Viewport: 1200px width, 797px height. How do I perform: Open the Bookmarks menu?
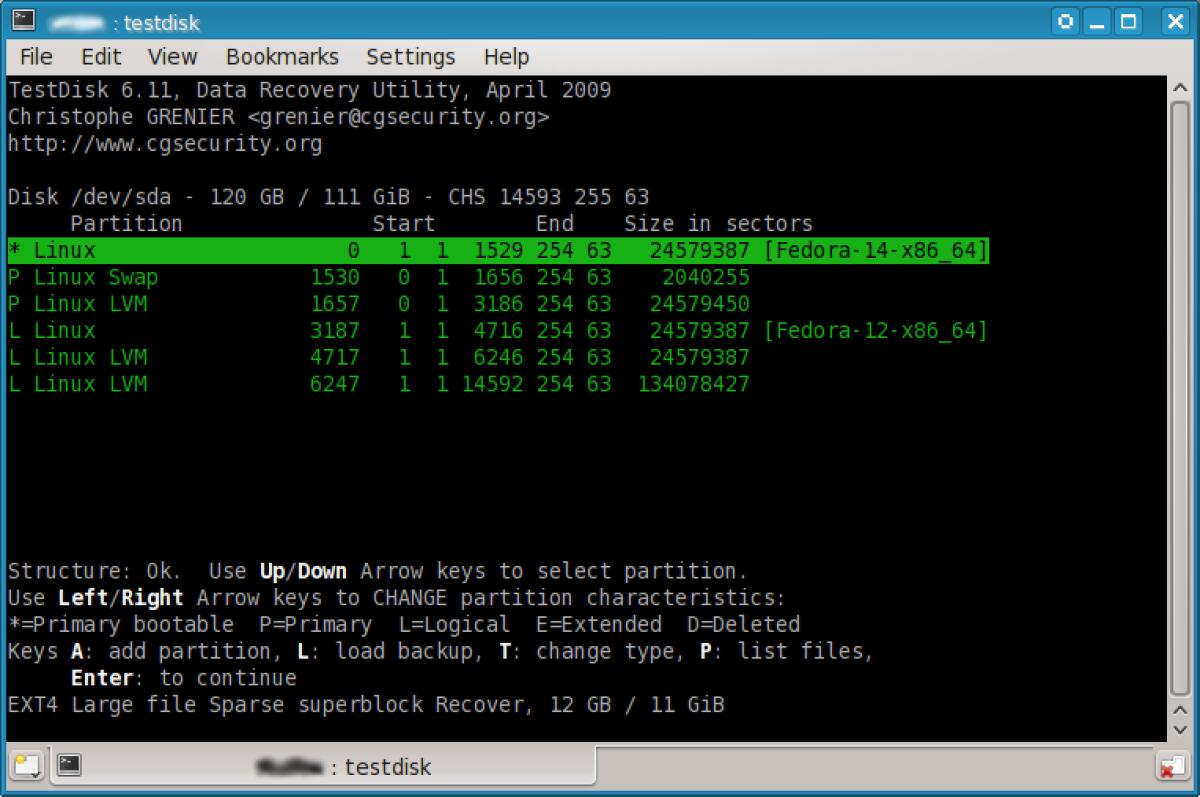coord(282,57)
